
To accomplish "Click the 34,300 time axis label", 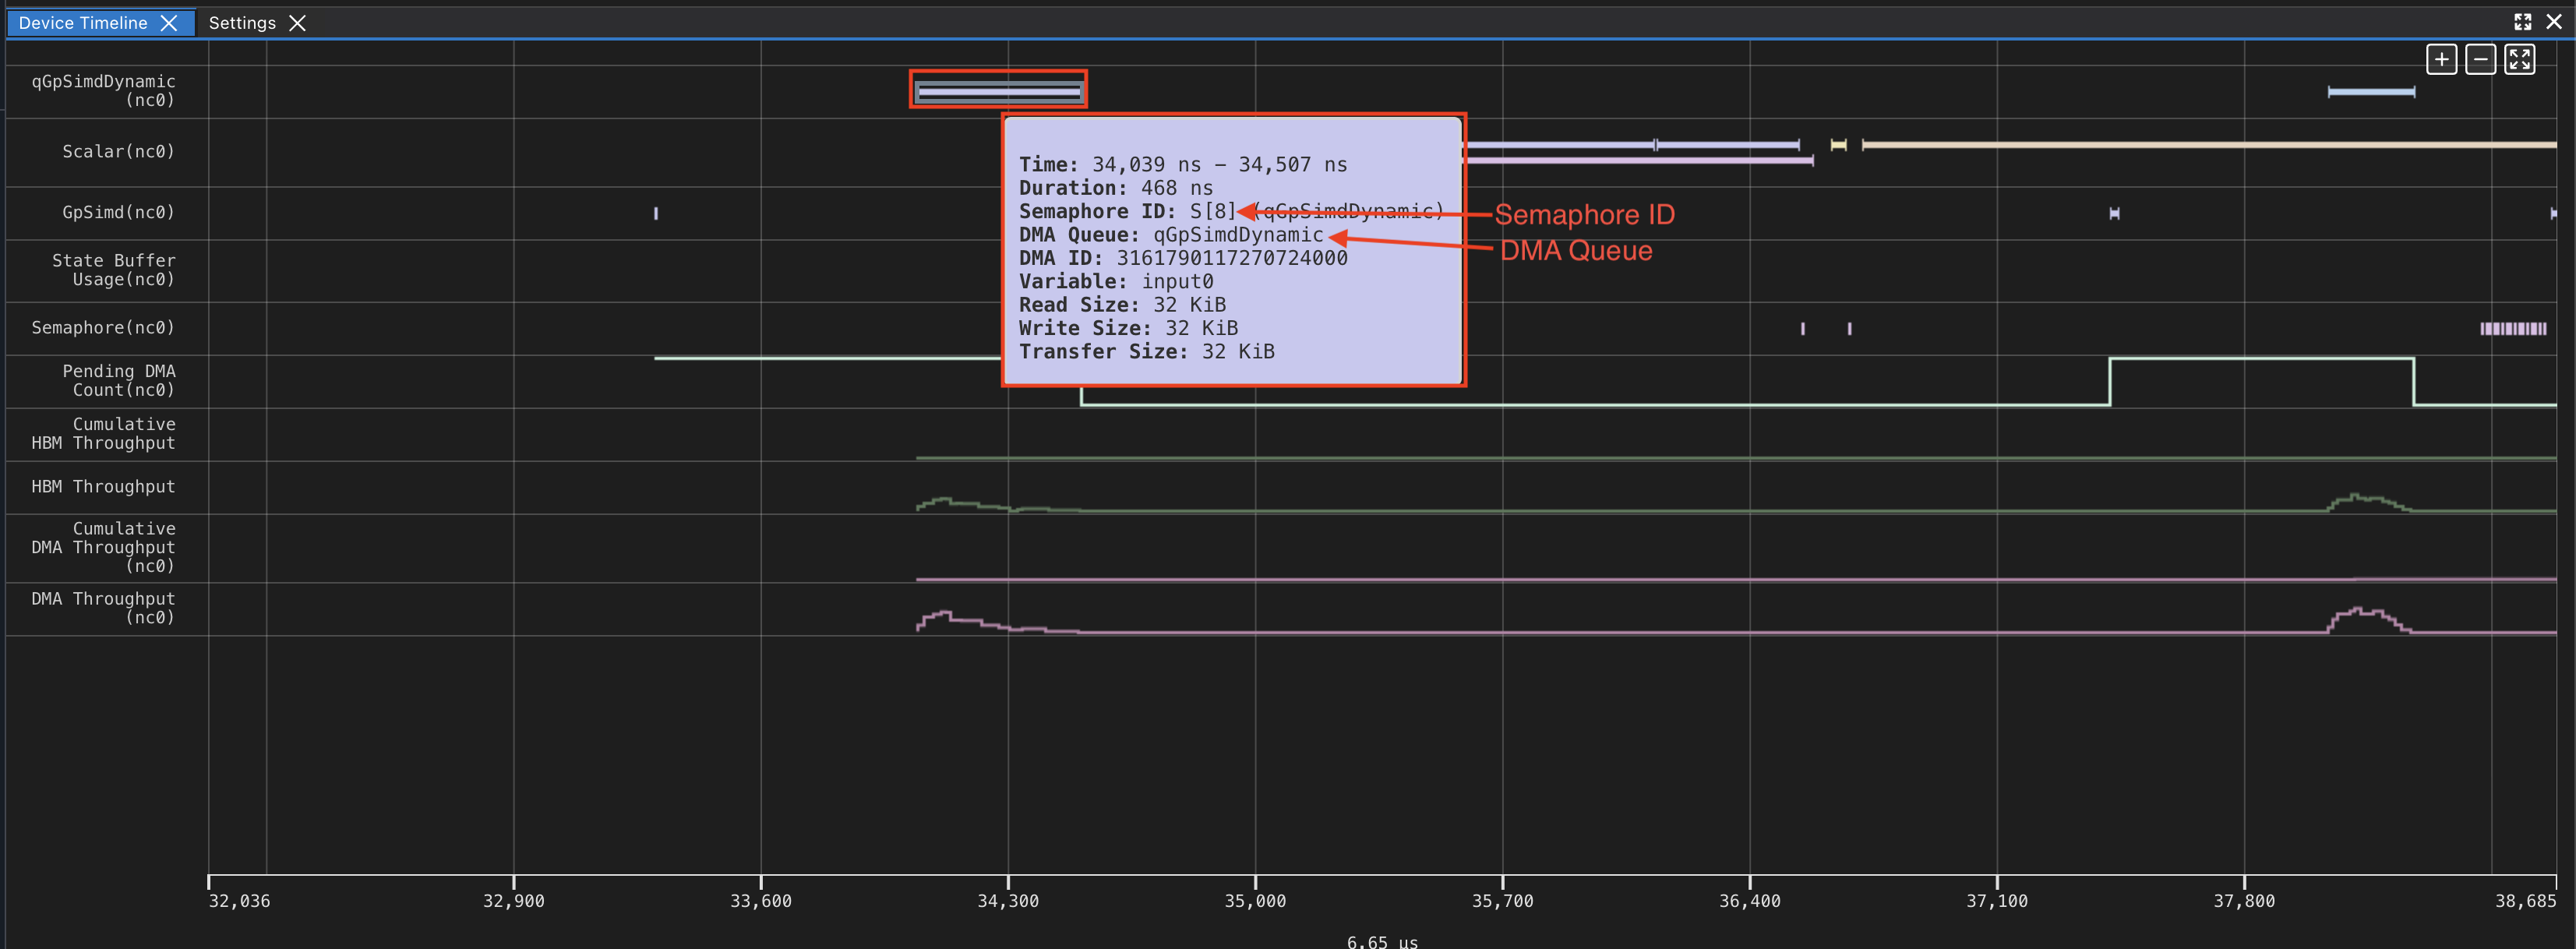I will click(1008, 900).
